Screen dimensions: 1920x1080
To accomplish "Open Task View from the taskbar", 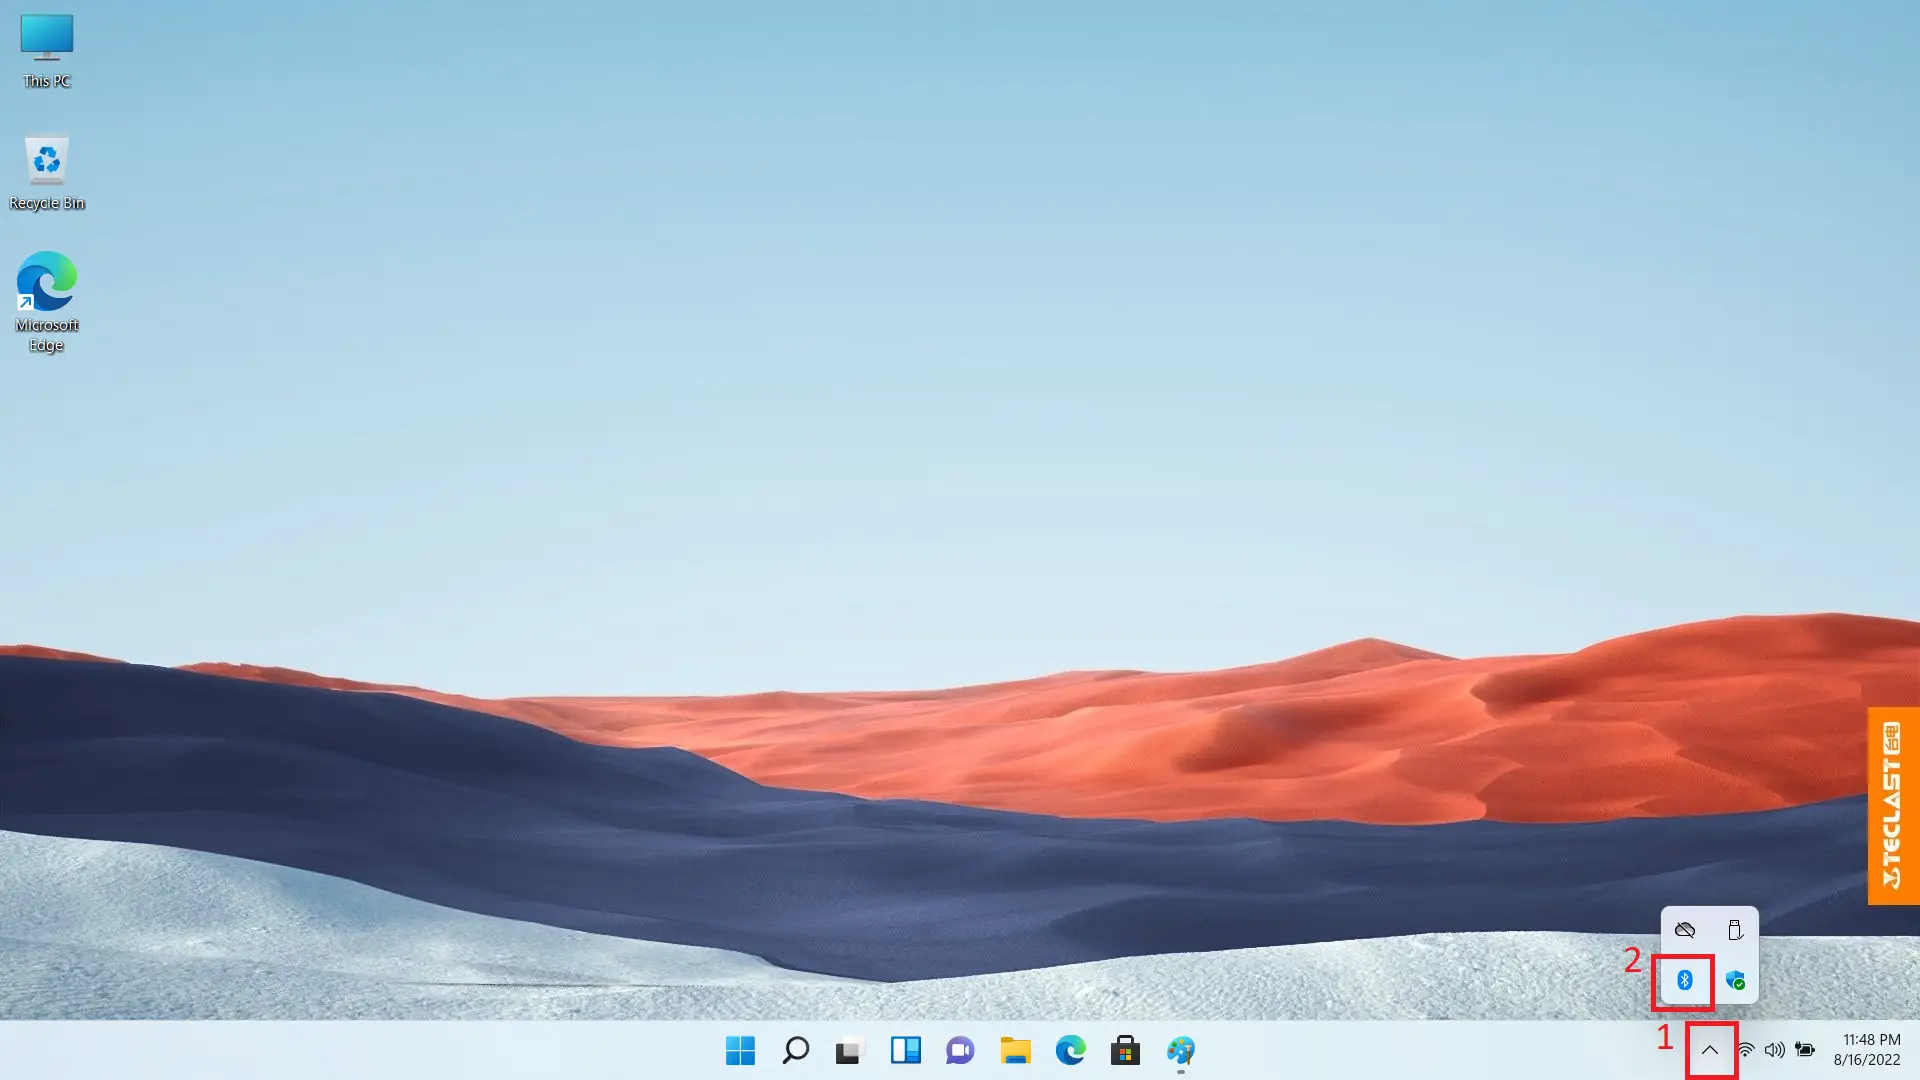I will [x=849, y=1051].
